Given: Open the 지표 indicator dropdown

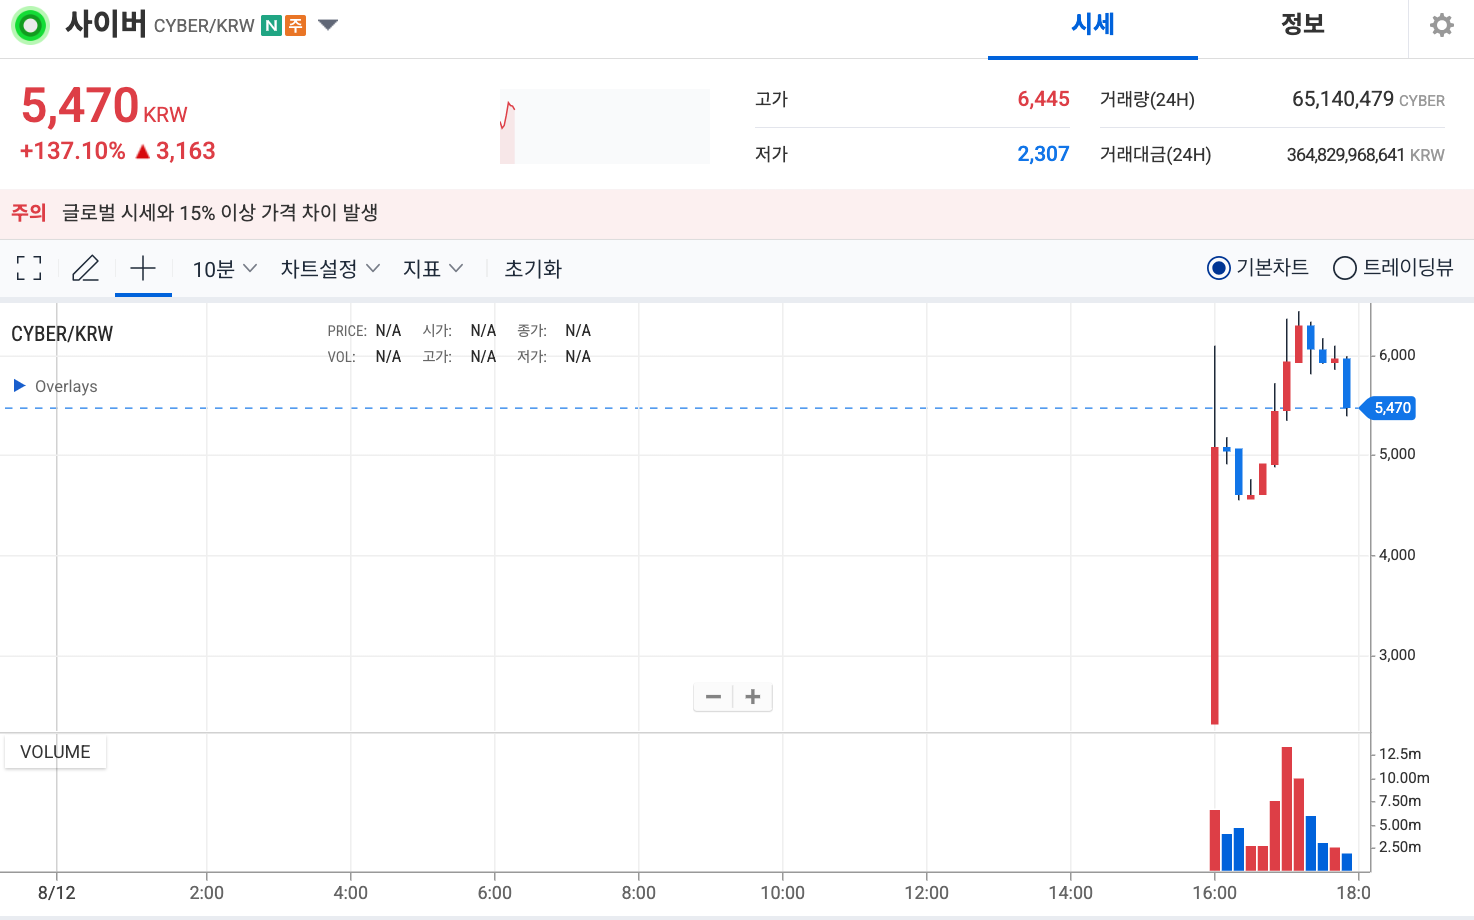Looking at the screenshot, I should click(432, 268).
